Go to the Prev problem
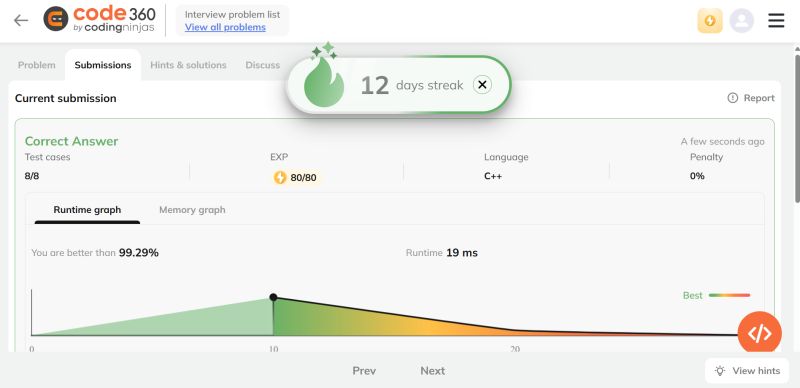The width and height of the screenshot is (800, 388). pos(364,371)
